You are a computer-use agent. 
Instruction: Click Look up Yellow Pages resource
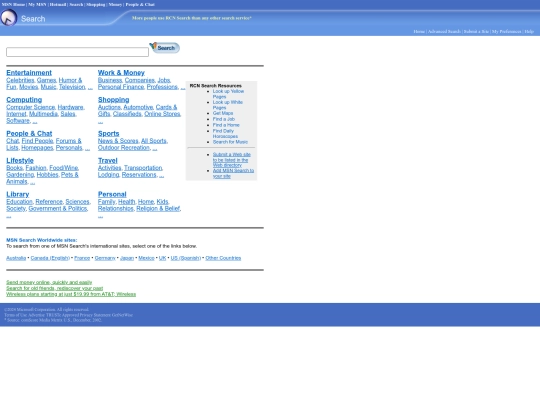[x=228, y=94]
